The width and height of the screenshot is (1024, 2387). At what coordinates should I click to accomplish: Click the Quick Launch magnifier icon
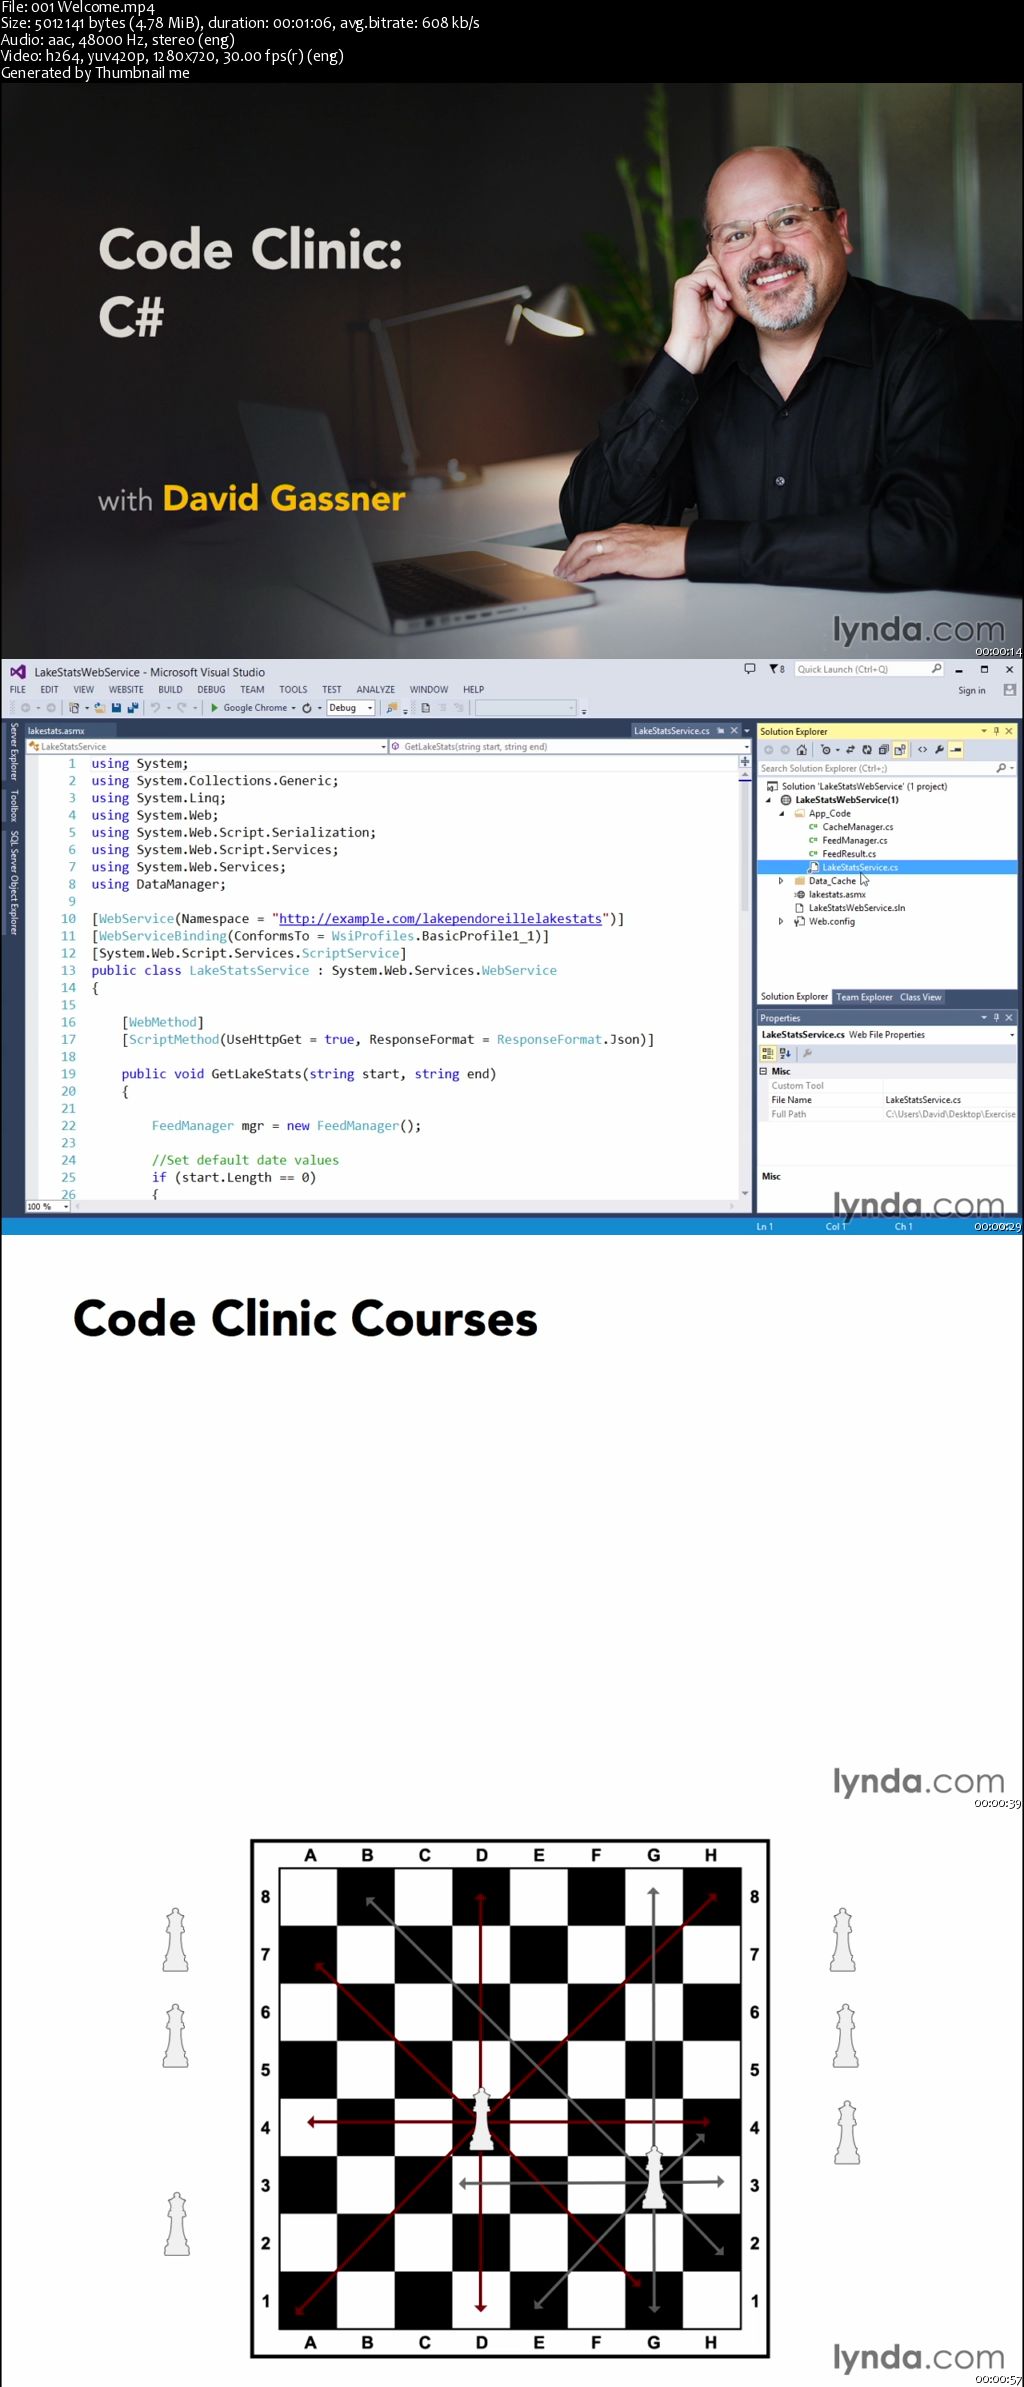click(936, 669)
